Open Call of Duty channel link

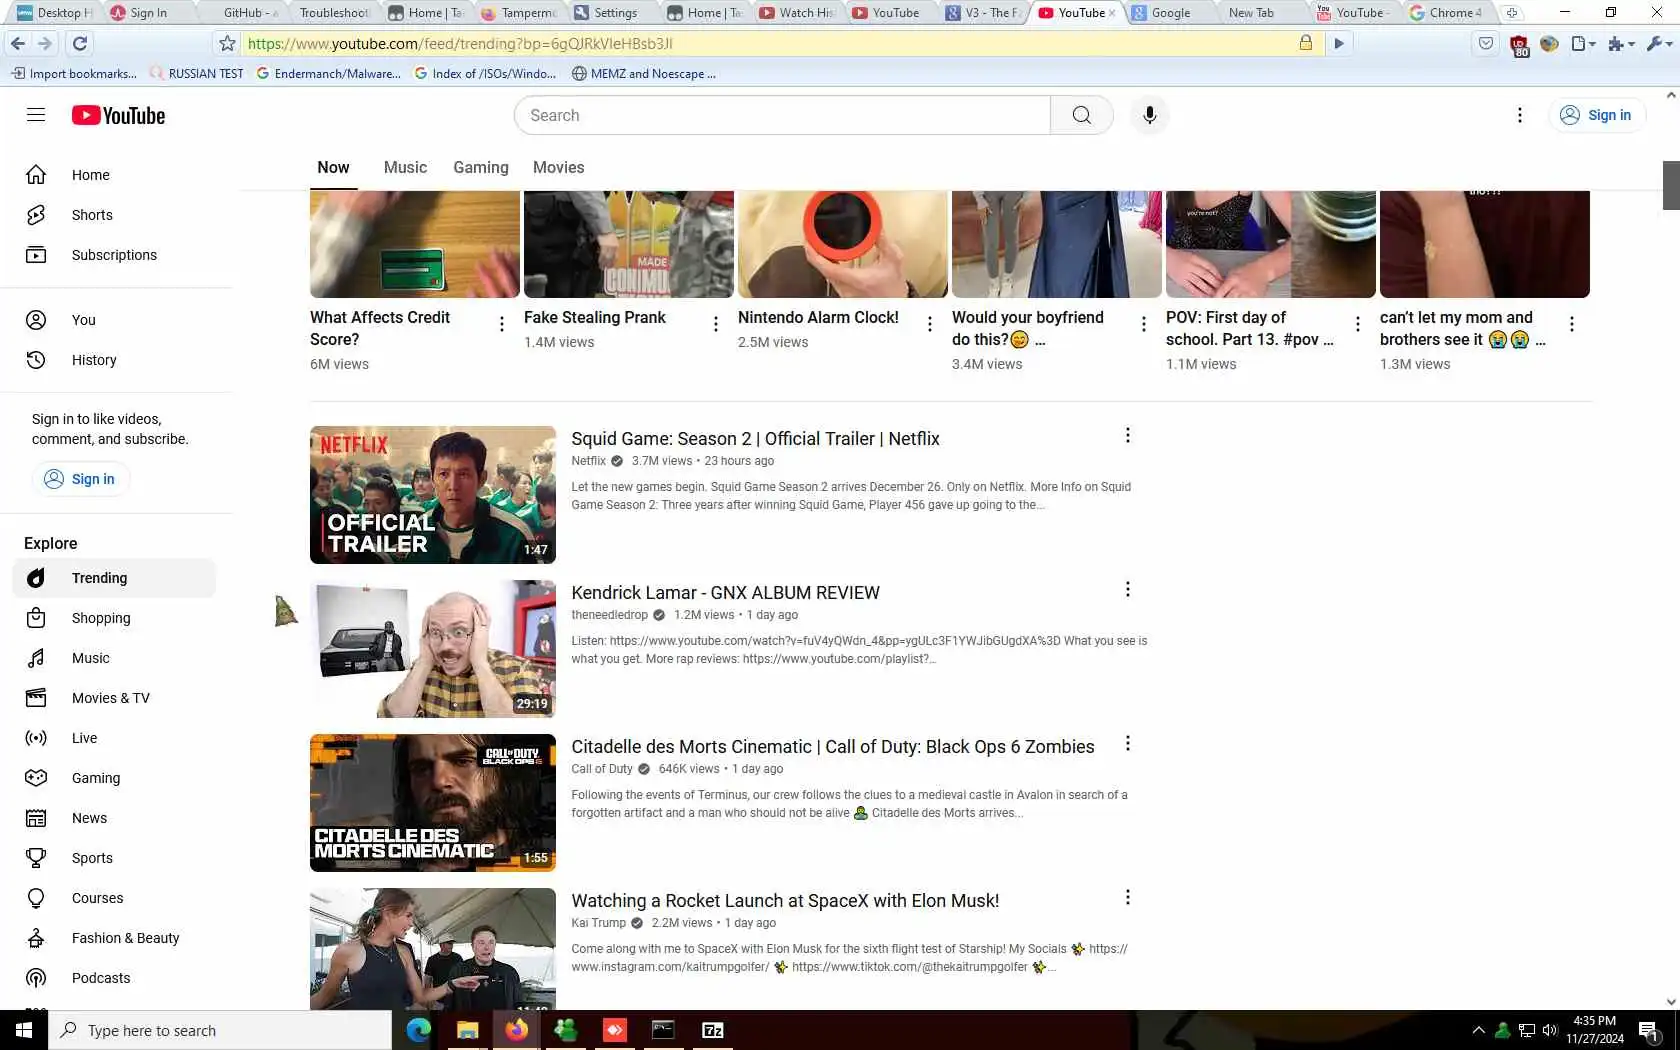click(602, 769)
